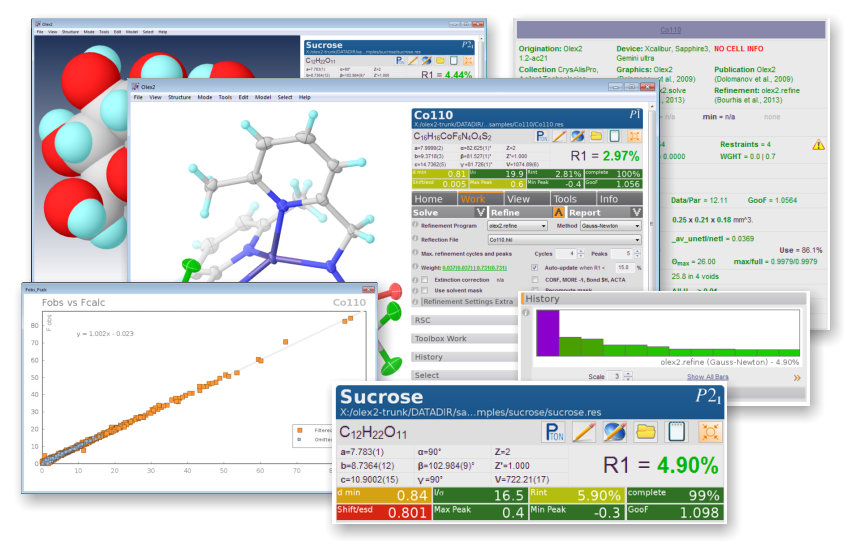Open the Structure menu in the Co110 window

tap(179, 97)
